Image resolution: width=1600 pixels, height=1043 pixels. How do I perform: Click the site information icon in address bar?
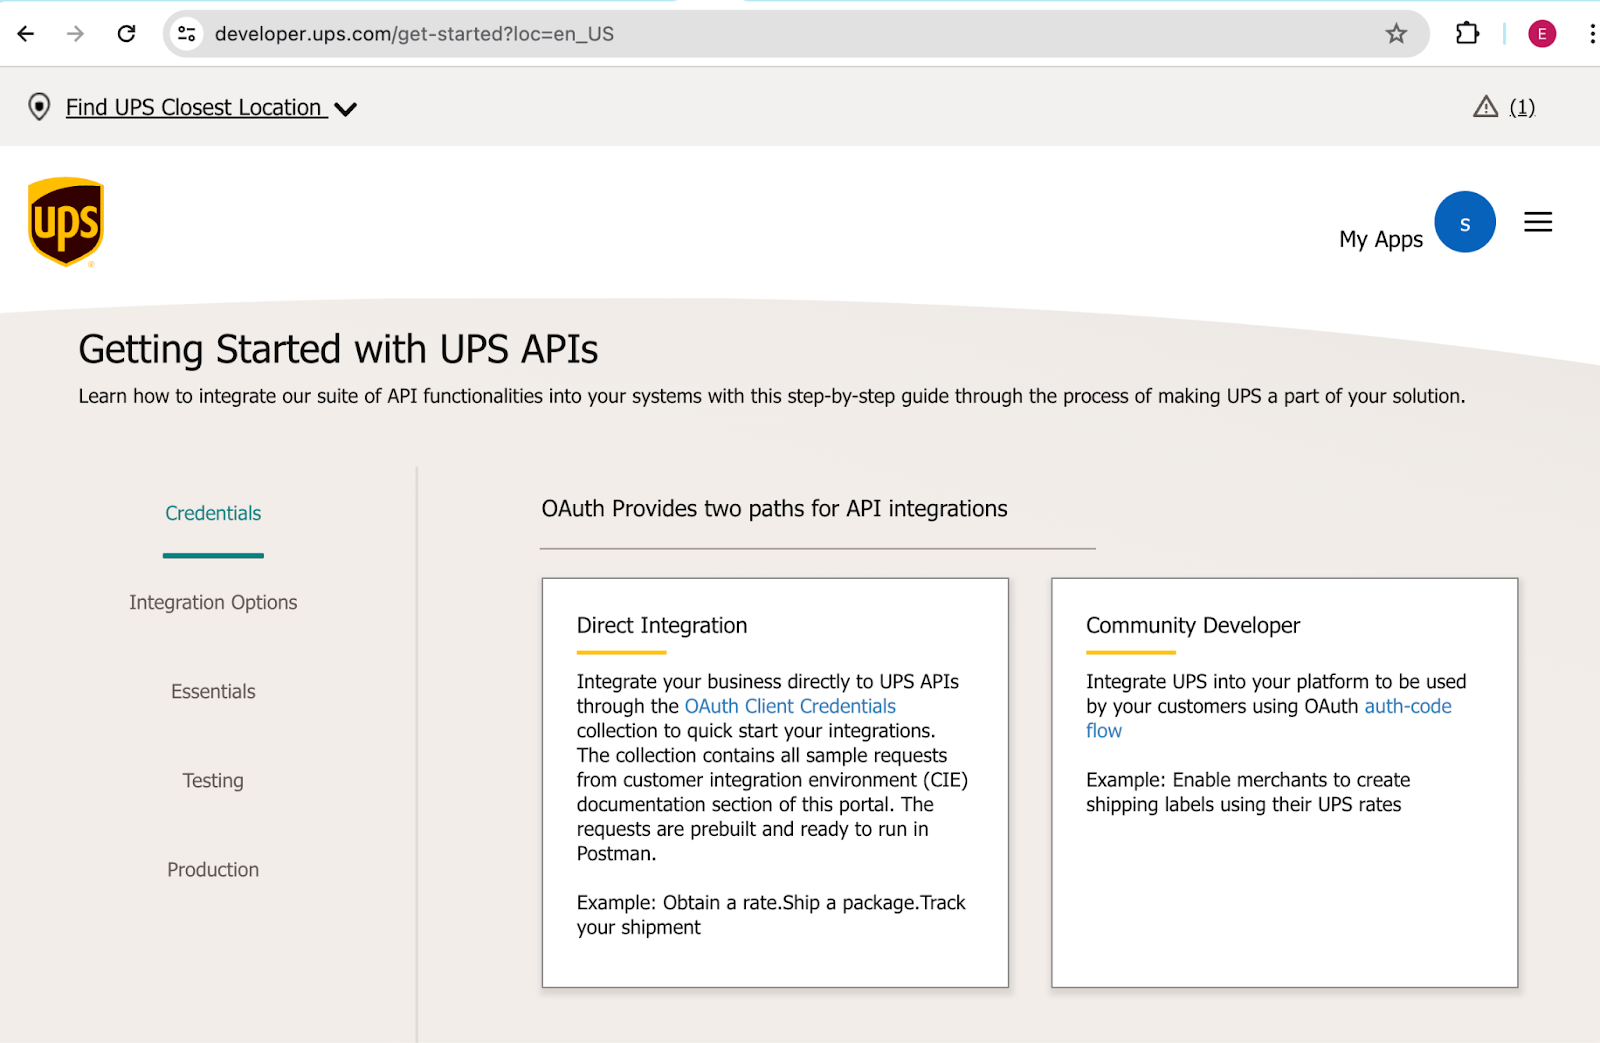click(186, 32)
